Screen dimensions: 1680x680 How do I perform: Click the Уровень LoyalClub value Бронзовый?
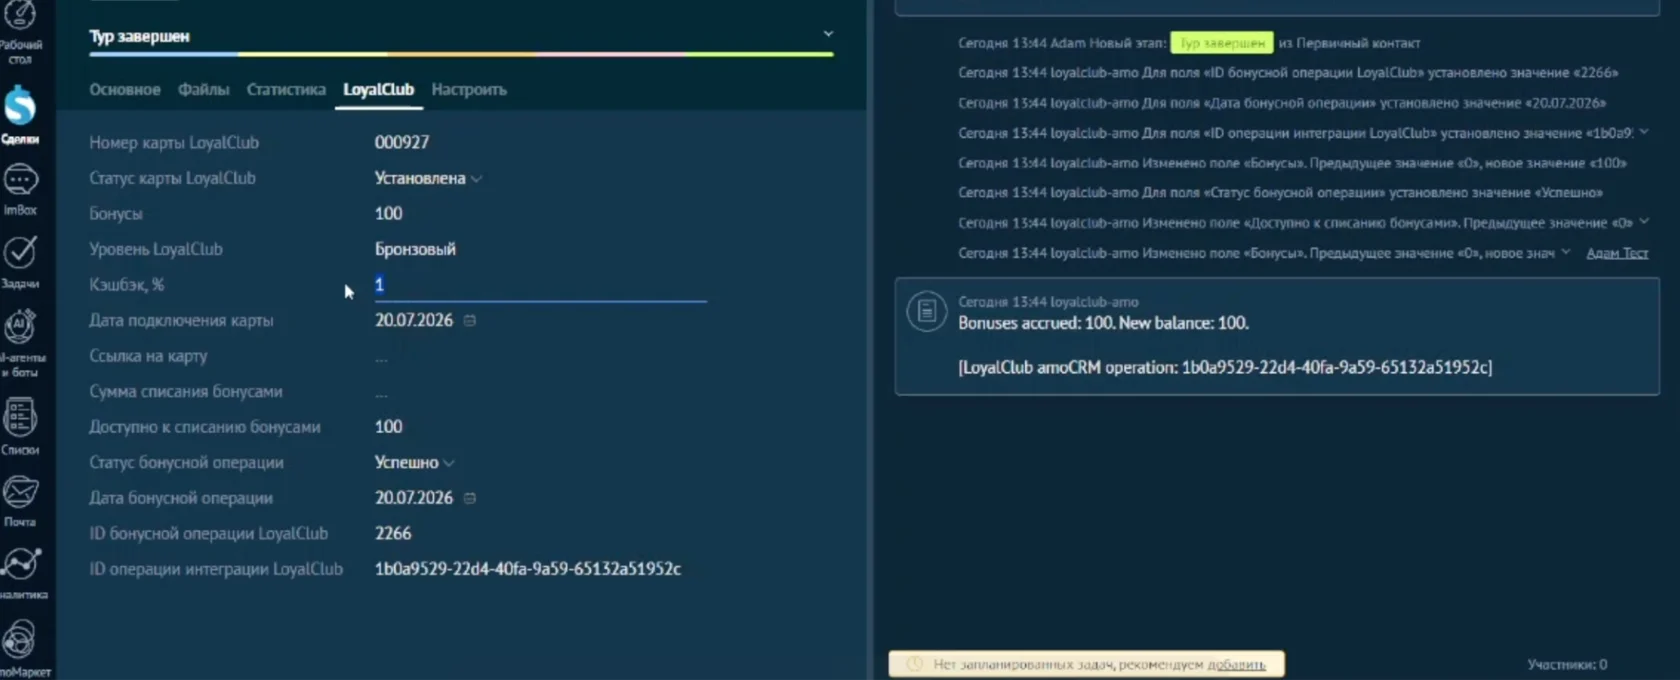415,249
